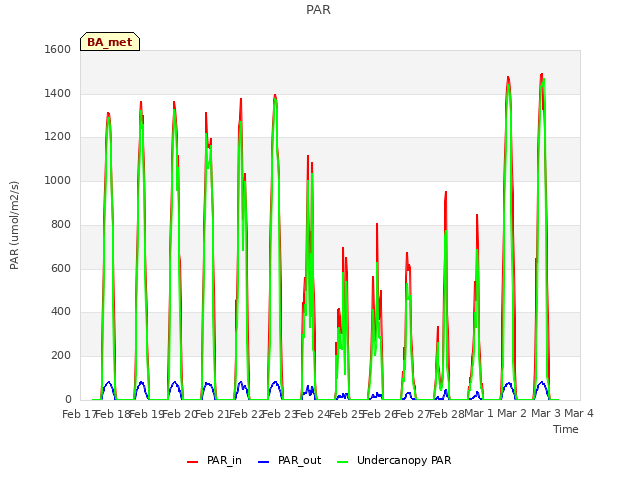Screen dimensions: 640x480
Task: Click the BA_met label tag
Action: tap(110, 42)
